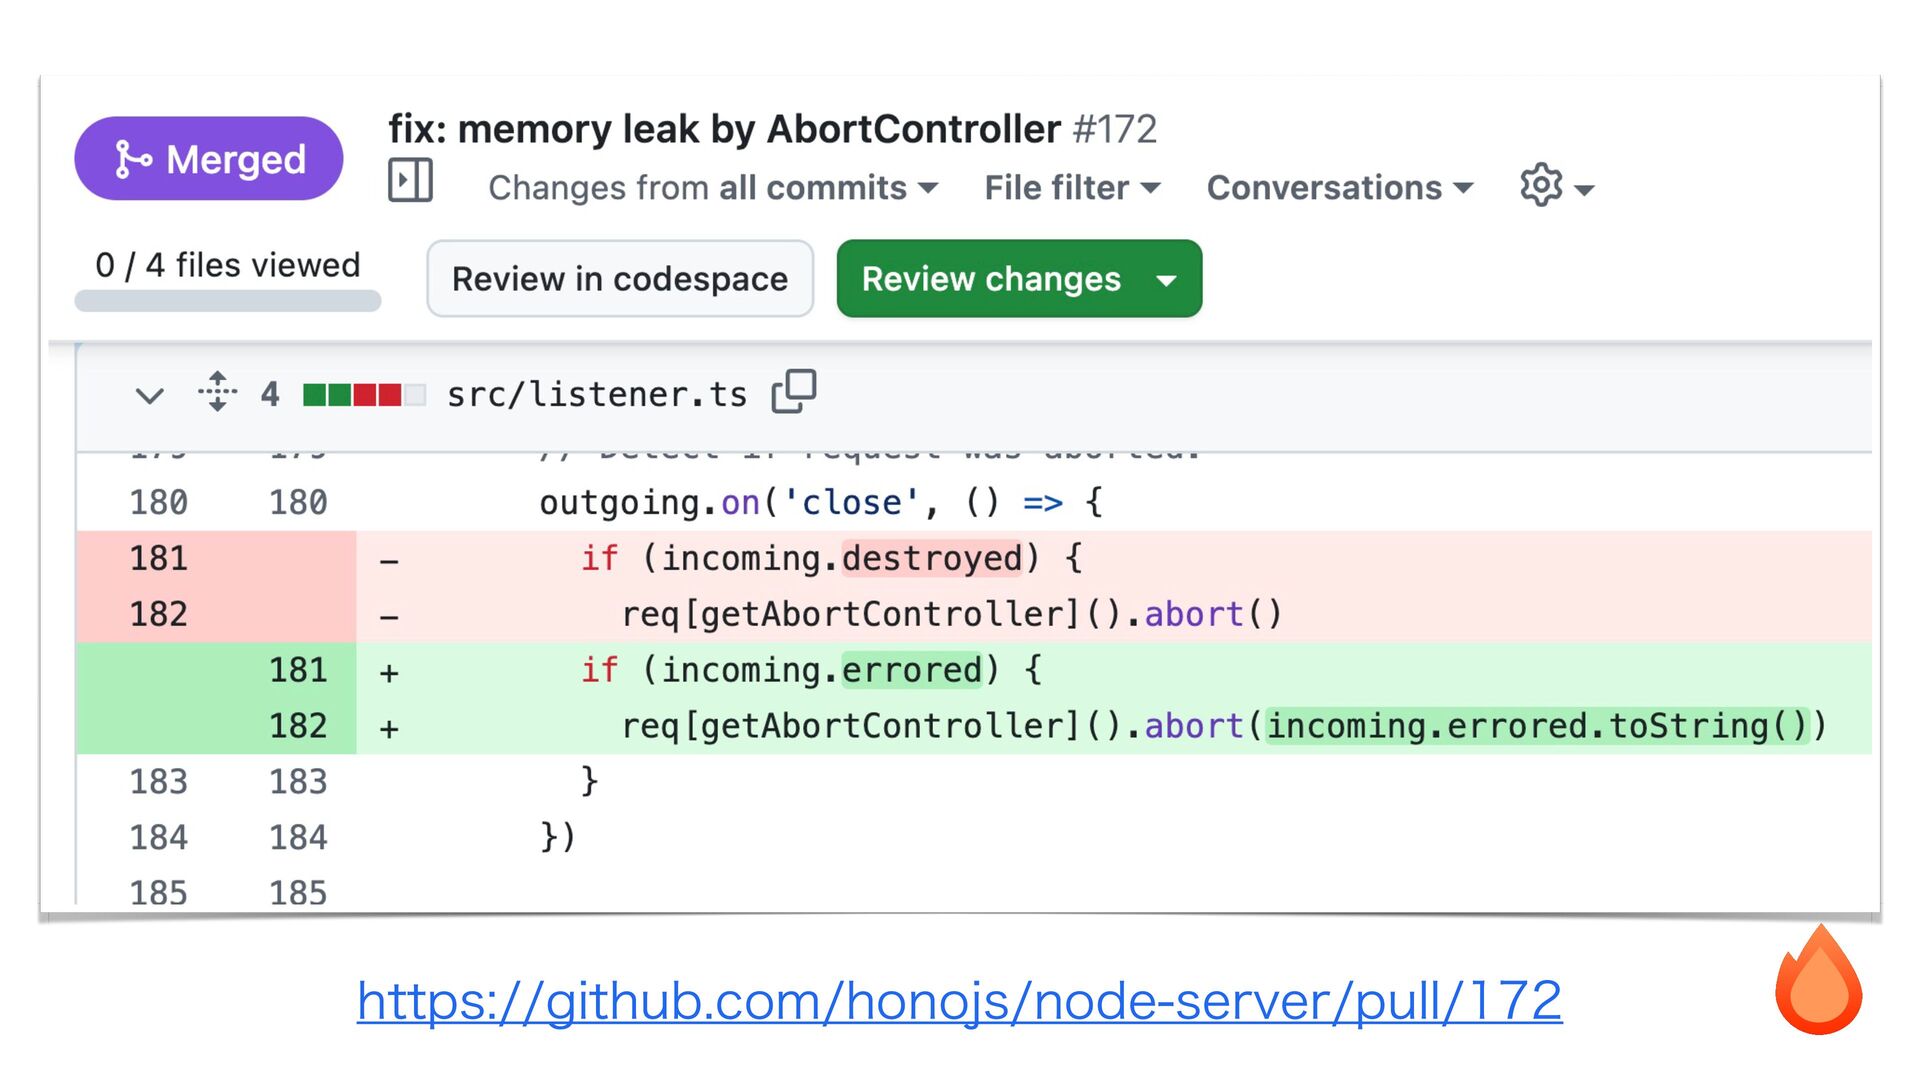Collapse the src/listener.ts file diff
The height and width of the screenshot is (1080, 1920).
click(x=149, y=395)
